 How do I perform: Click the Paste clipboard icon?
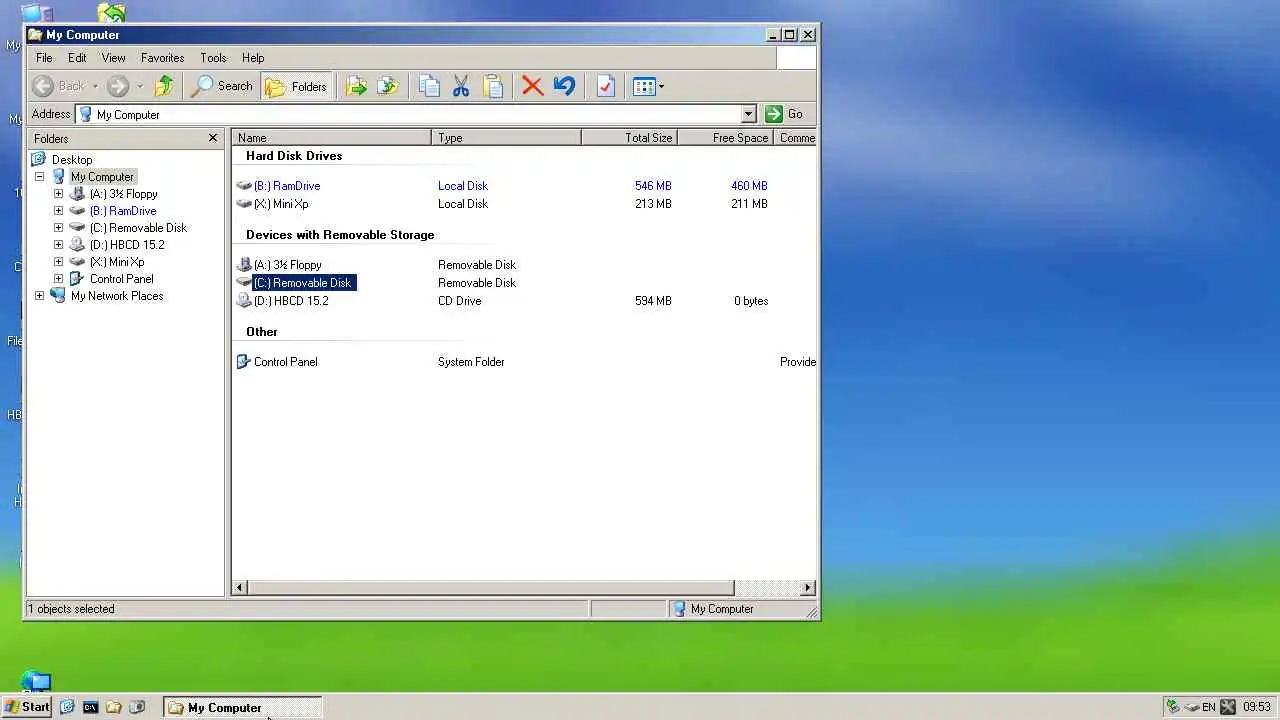493,86
